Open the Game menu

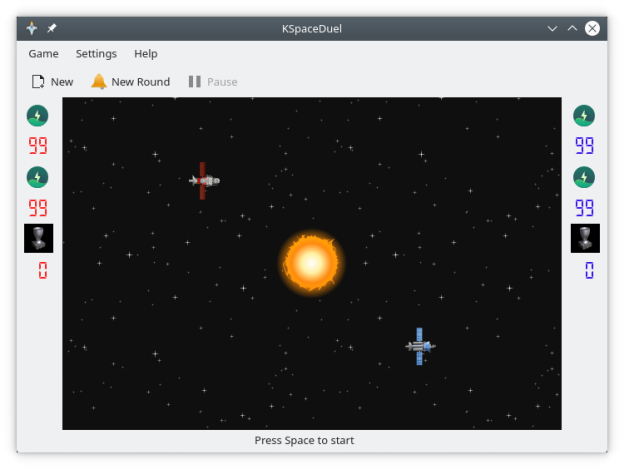tap(43, 54)
